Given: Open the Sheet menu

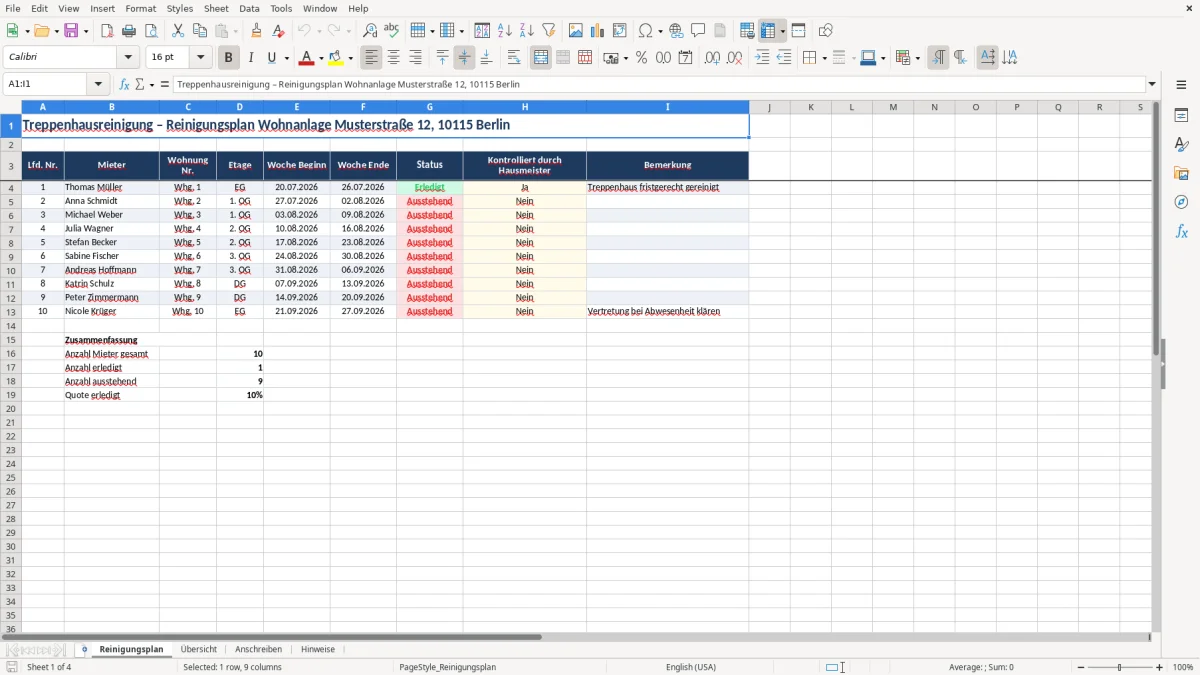Looking at the screenshot, I should (216, 8).
